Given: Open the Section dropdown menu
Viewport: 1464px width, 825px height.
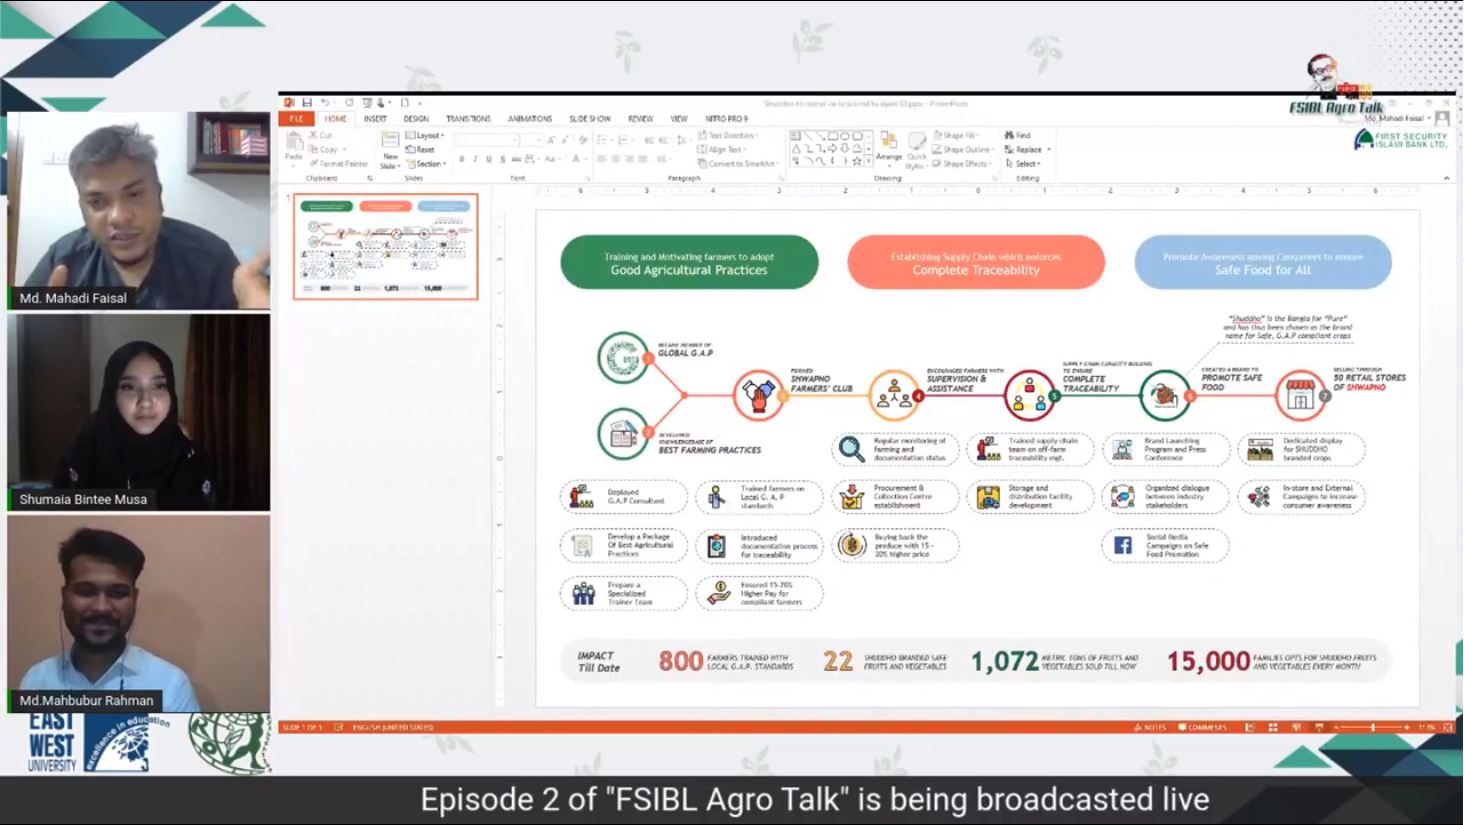Looking at the screenshot, I should [427, 163].
